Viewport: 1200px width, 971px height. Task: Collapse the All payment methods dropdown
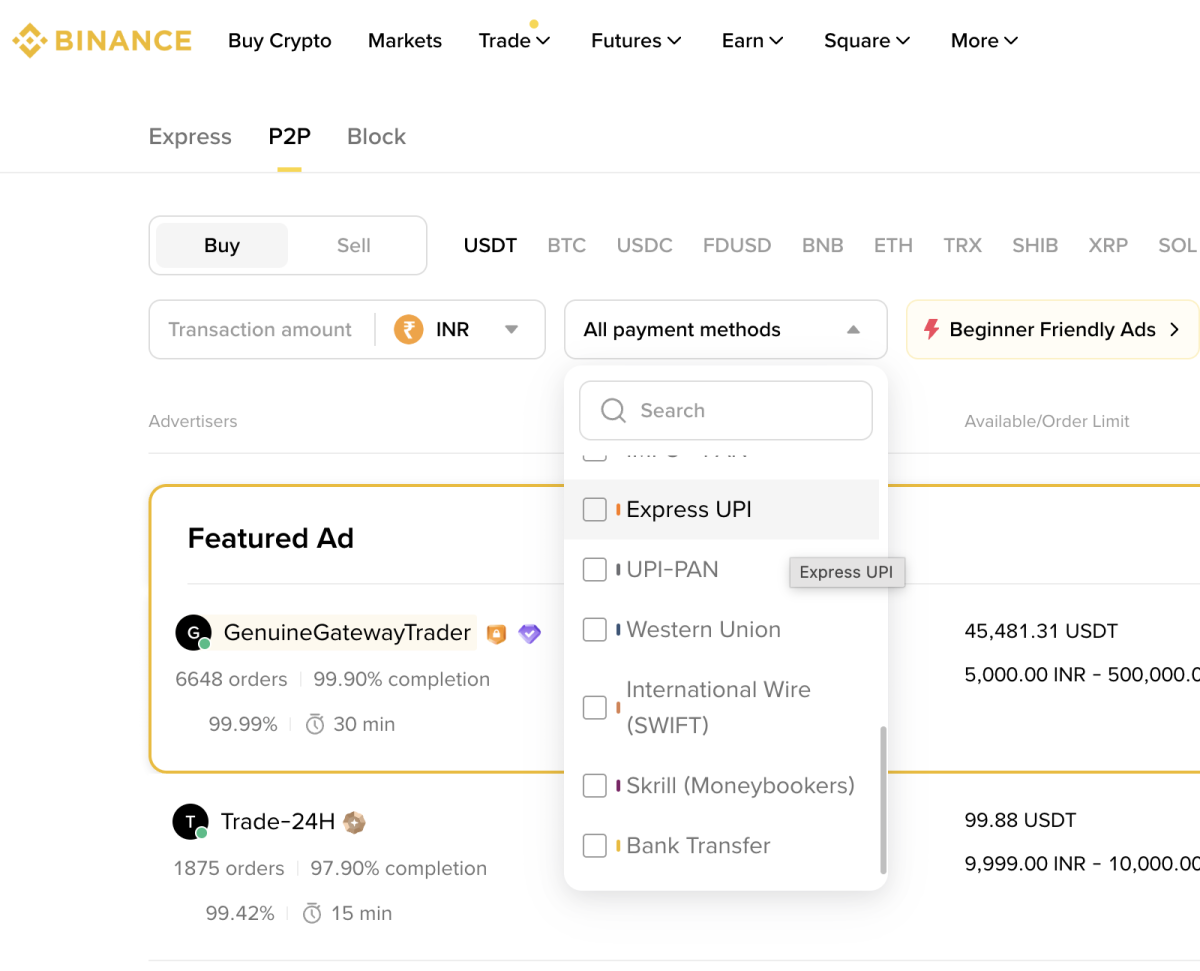[852, 329]
